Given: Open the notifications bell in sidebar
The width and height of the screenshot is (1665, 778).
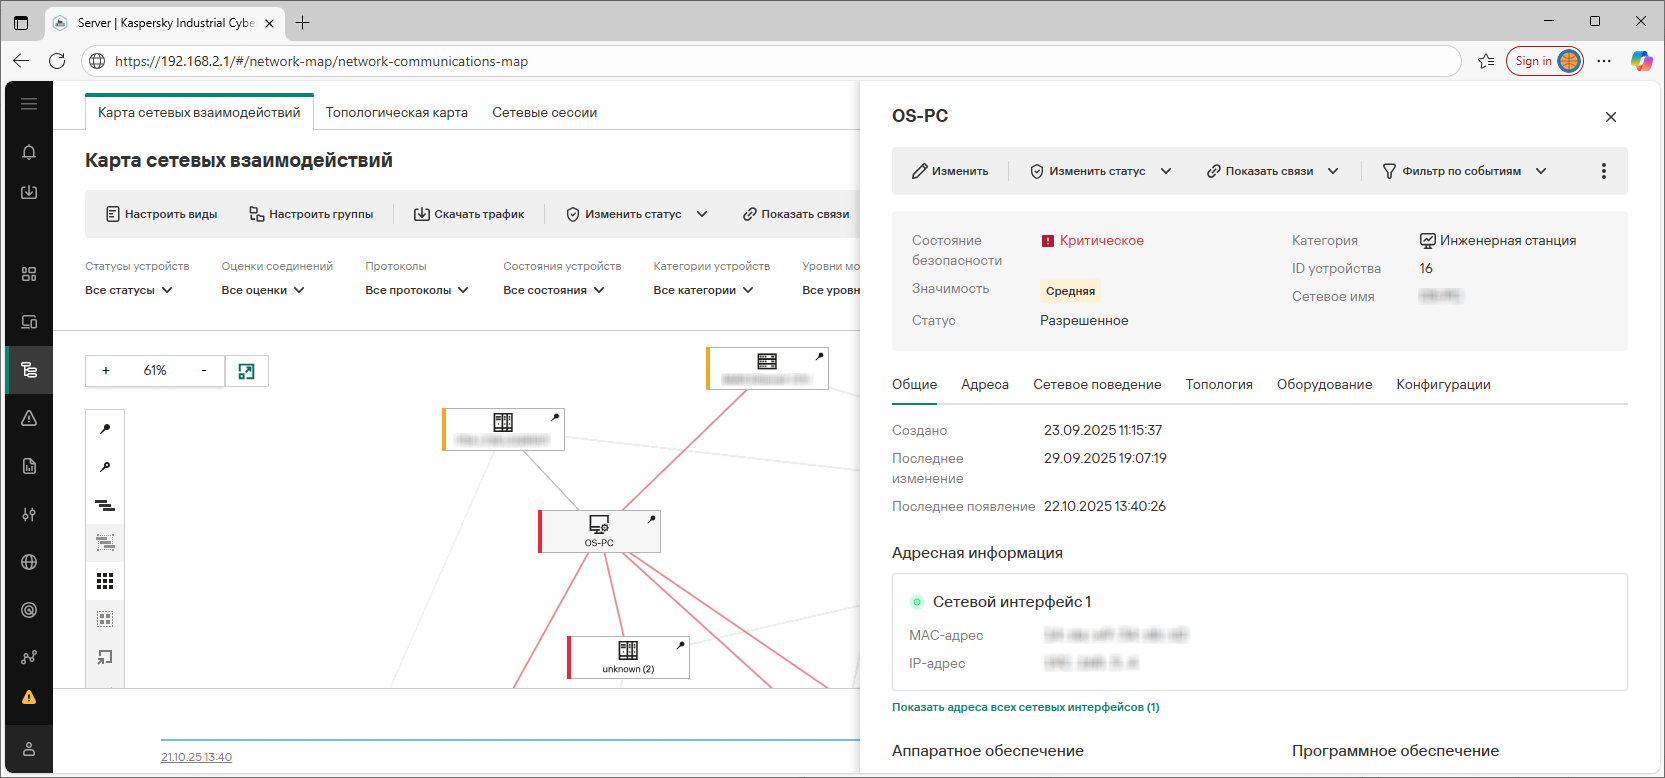Looking at the screenshot, I should pyautogui.click(x=29, y=152).
